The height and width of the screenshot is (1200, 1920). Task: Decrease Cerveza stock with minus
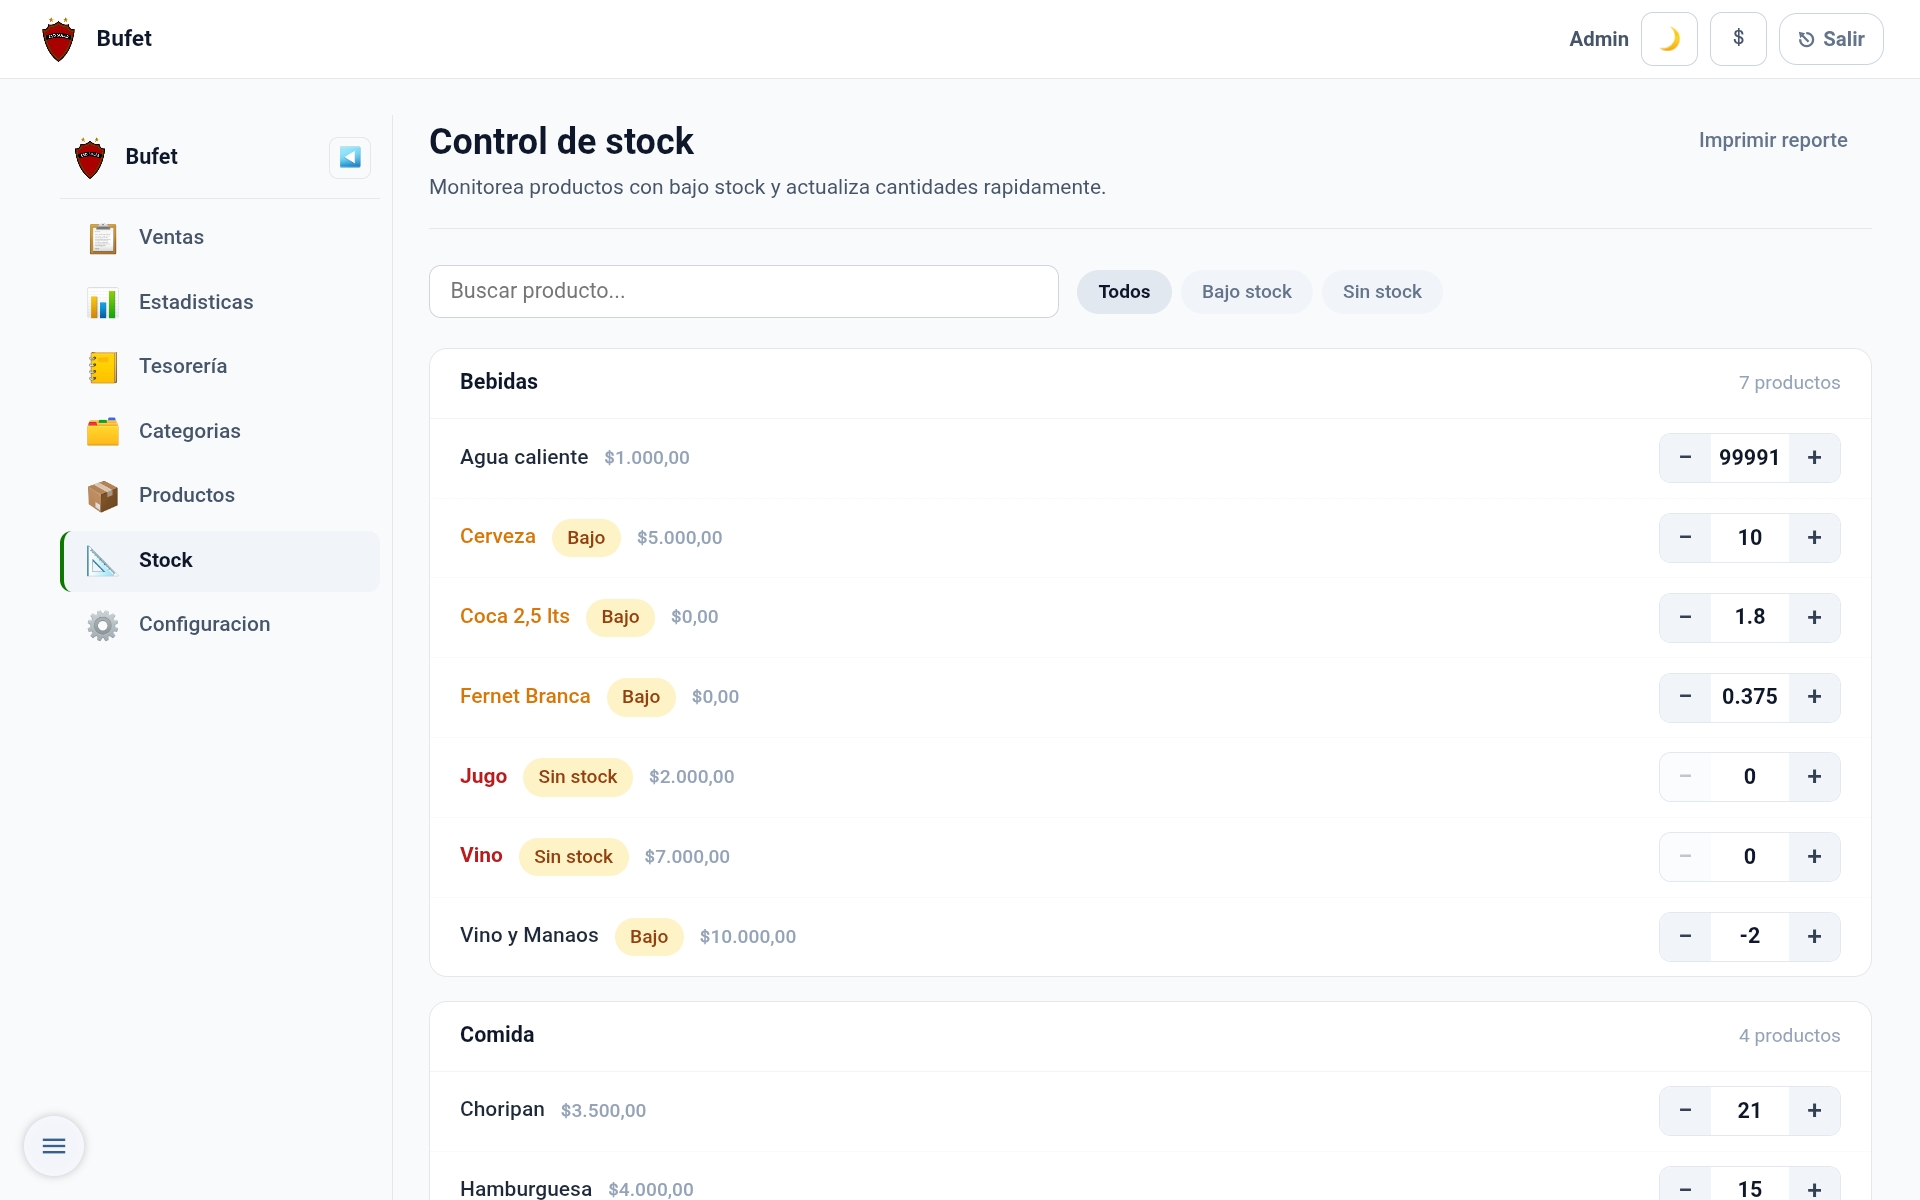pyautogui.click(x=1685, y=538)
